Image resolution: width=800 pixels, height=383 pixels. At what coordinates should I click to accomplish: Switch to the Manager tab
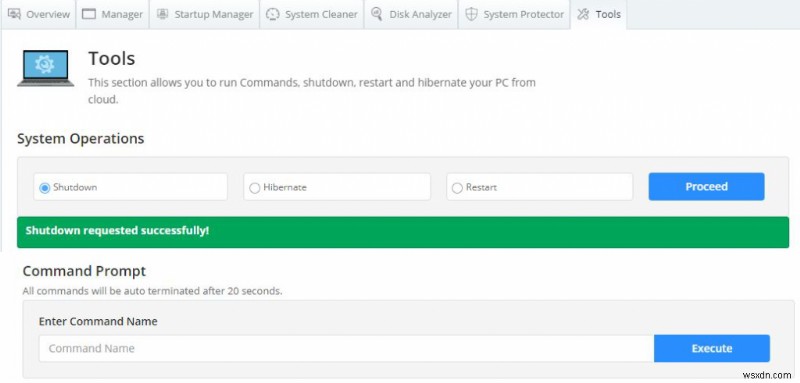click(x=112, y=14)
